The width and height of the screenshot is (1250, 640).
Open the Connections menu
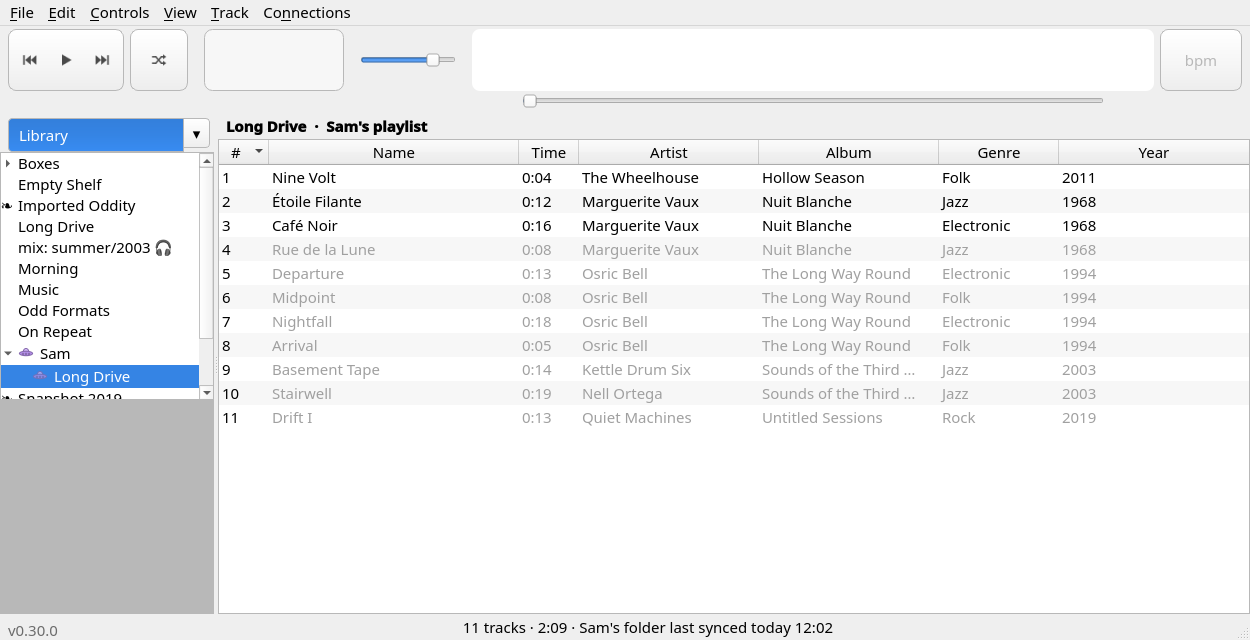(307, 13)
